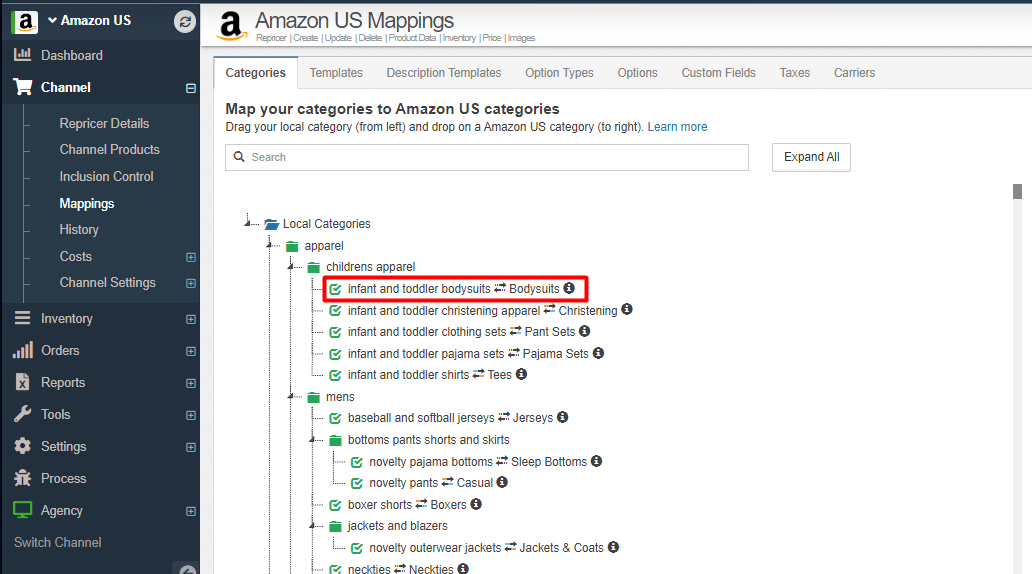The height and width of the screenshot is (574, 1032).
Task: Click the Reports spreadsheet icon
Action: coord(22,382)
